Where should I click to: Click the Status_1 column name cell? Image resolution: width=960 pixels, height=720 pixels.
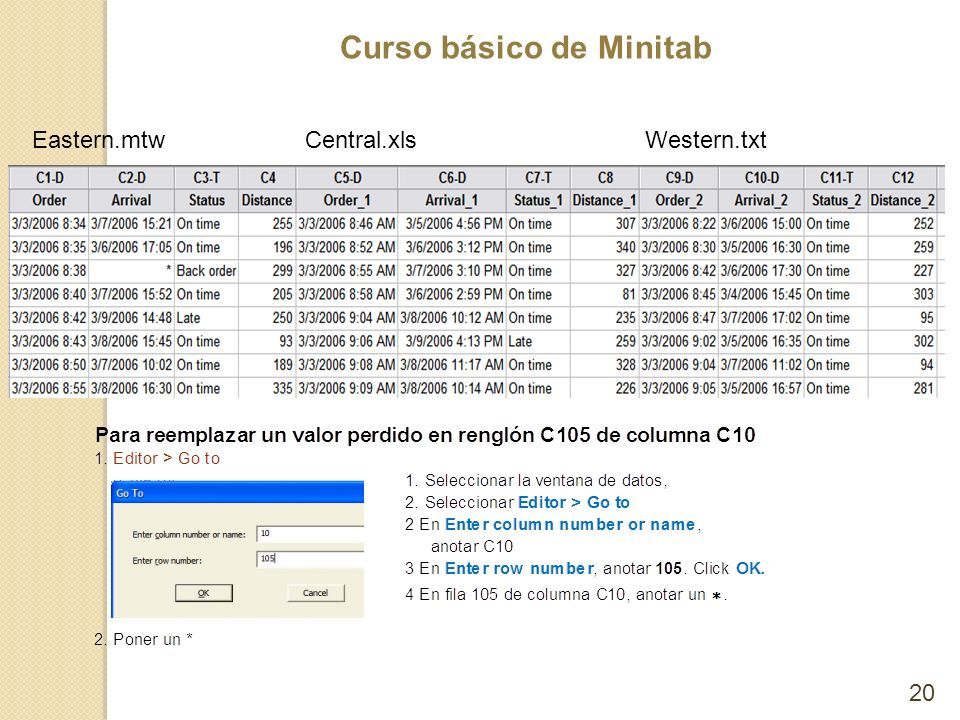point(538,200)
